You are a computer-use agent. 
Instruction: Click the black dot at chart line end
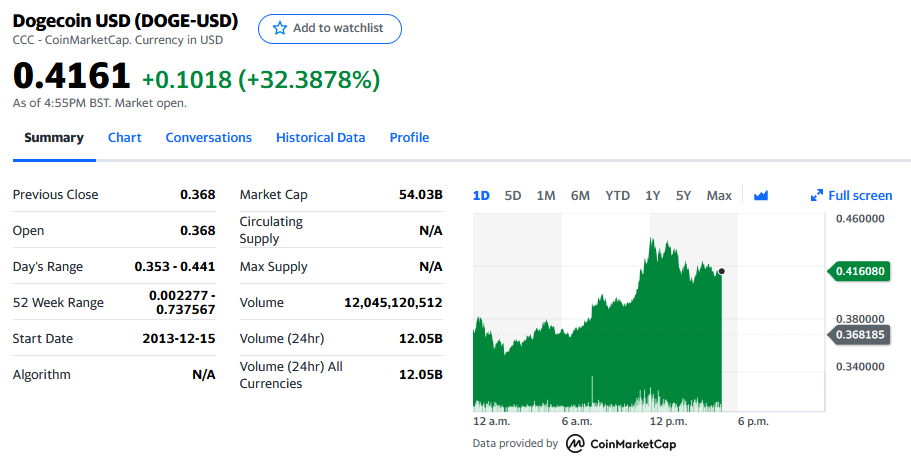pyautogui.click(x=722, y=271)
